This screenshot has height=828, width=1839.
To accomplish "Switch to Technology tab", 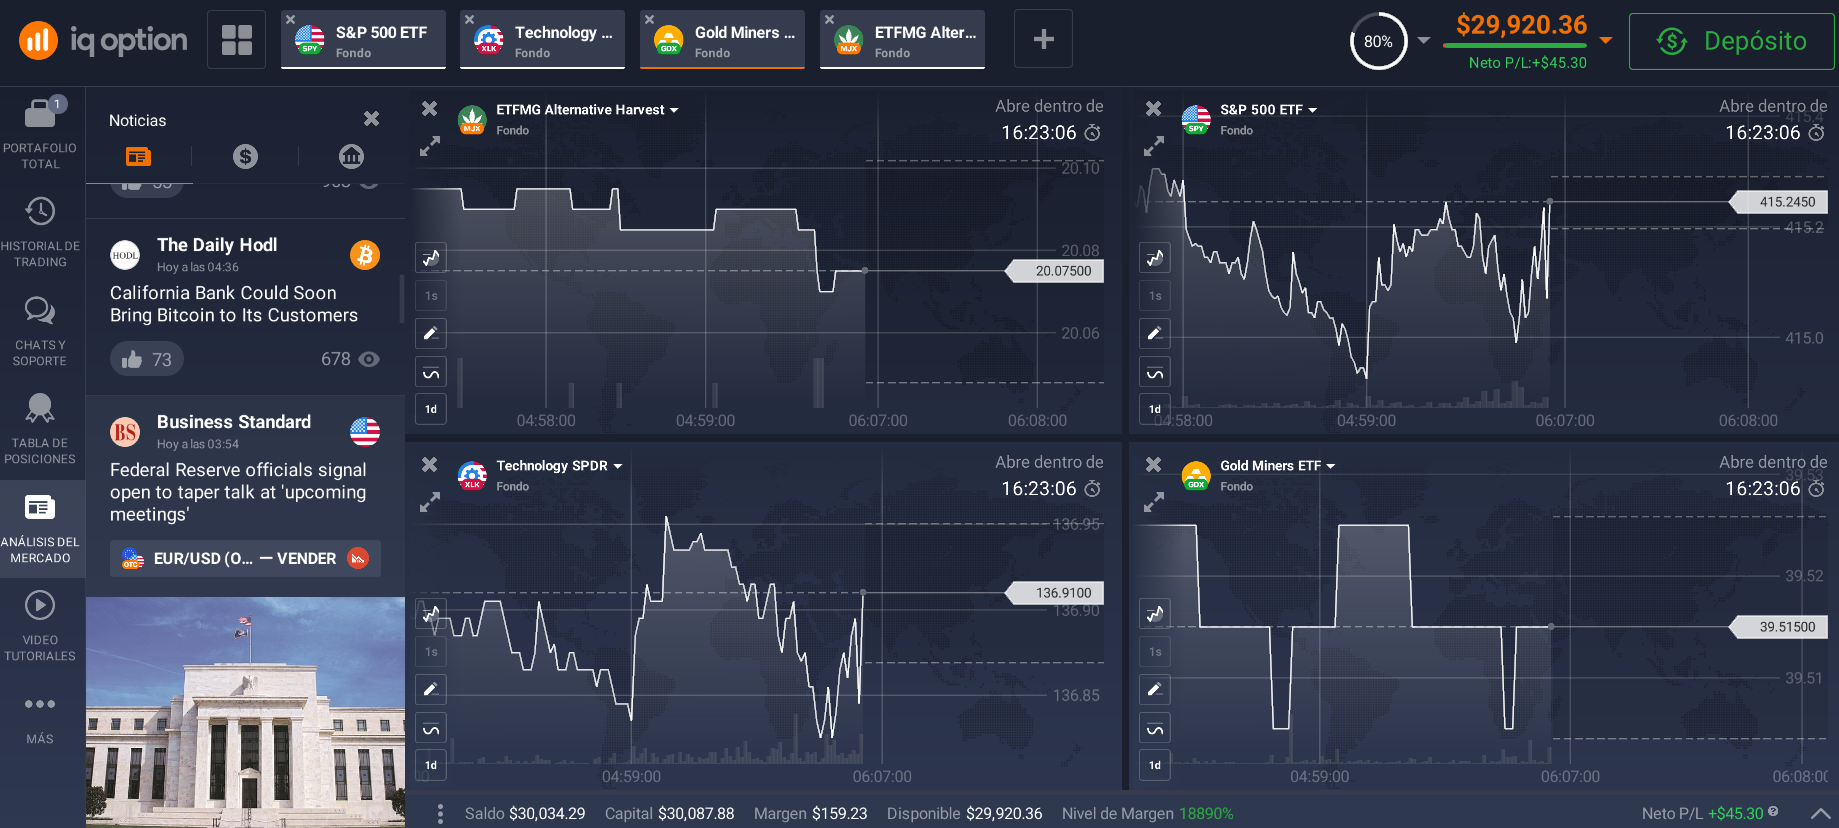I will pos(543,40).
